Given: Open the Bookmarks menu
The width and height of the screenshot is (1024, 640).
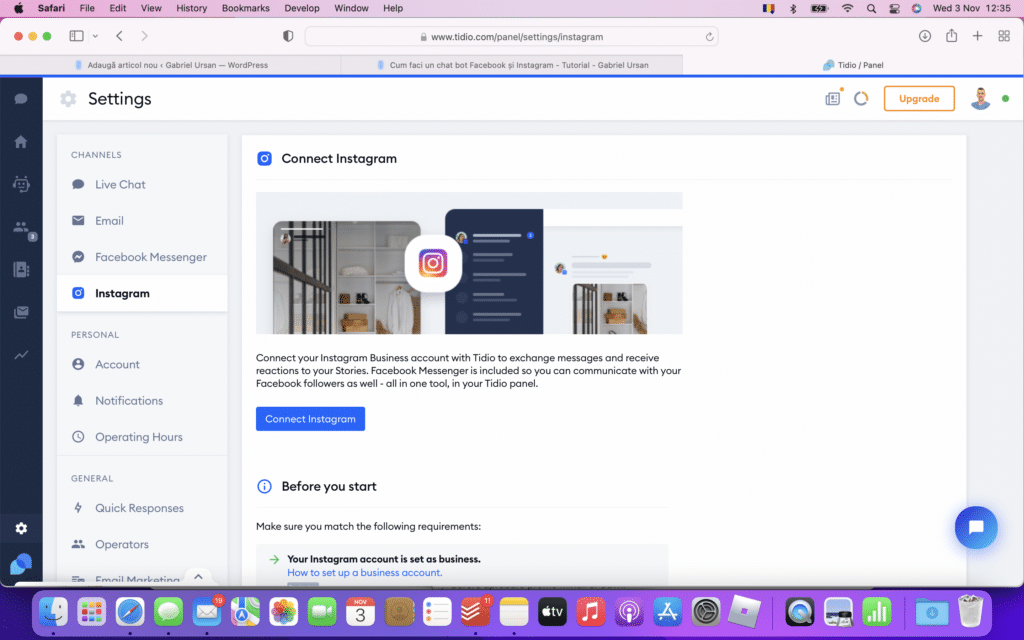Looking at the screenshot, I should click(x=246, y=8).
